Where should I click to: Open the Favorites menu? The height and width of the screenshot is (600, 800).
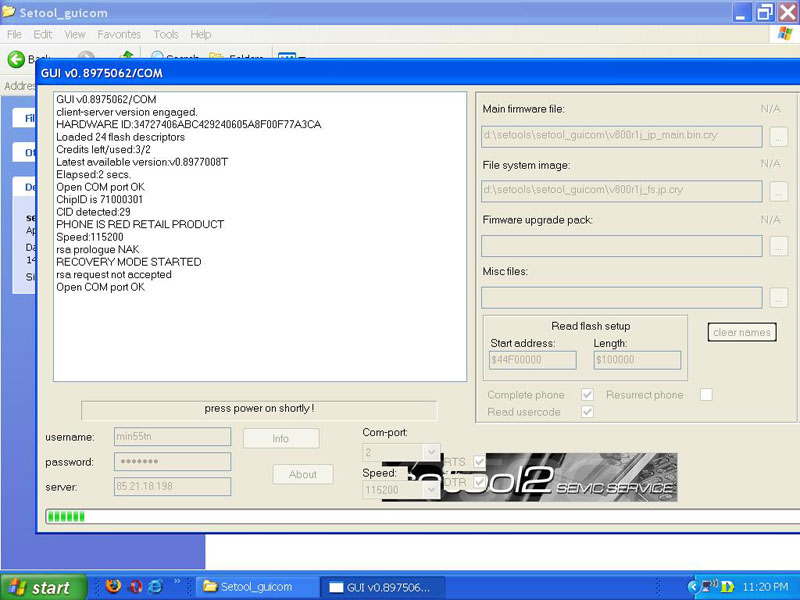[119, 34]
